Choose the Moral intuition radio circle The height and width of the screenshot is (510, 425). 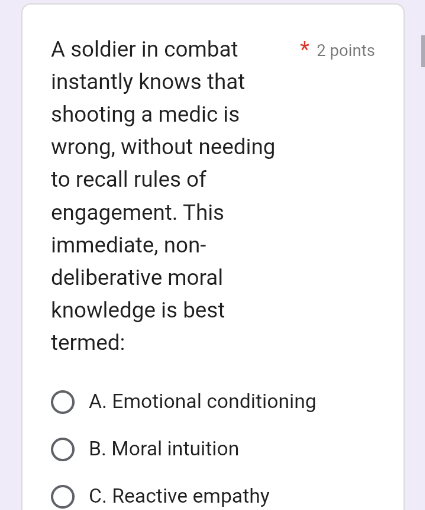63,449
